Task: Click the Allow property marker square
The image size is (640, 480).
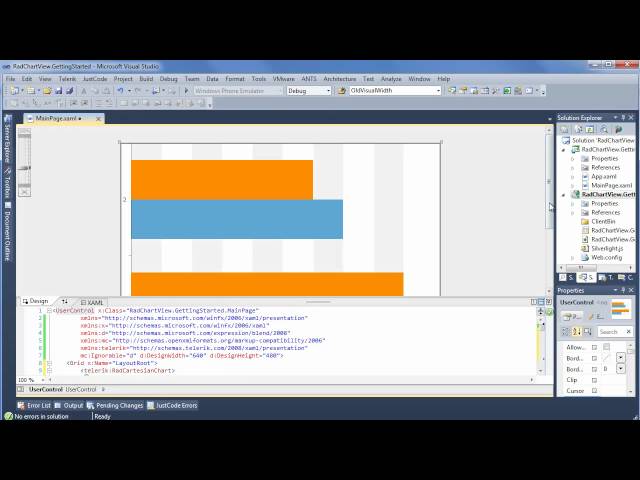Action: (594, 347)
